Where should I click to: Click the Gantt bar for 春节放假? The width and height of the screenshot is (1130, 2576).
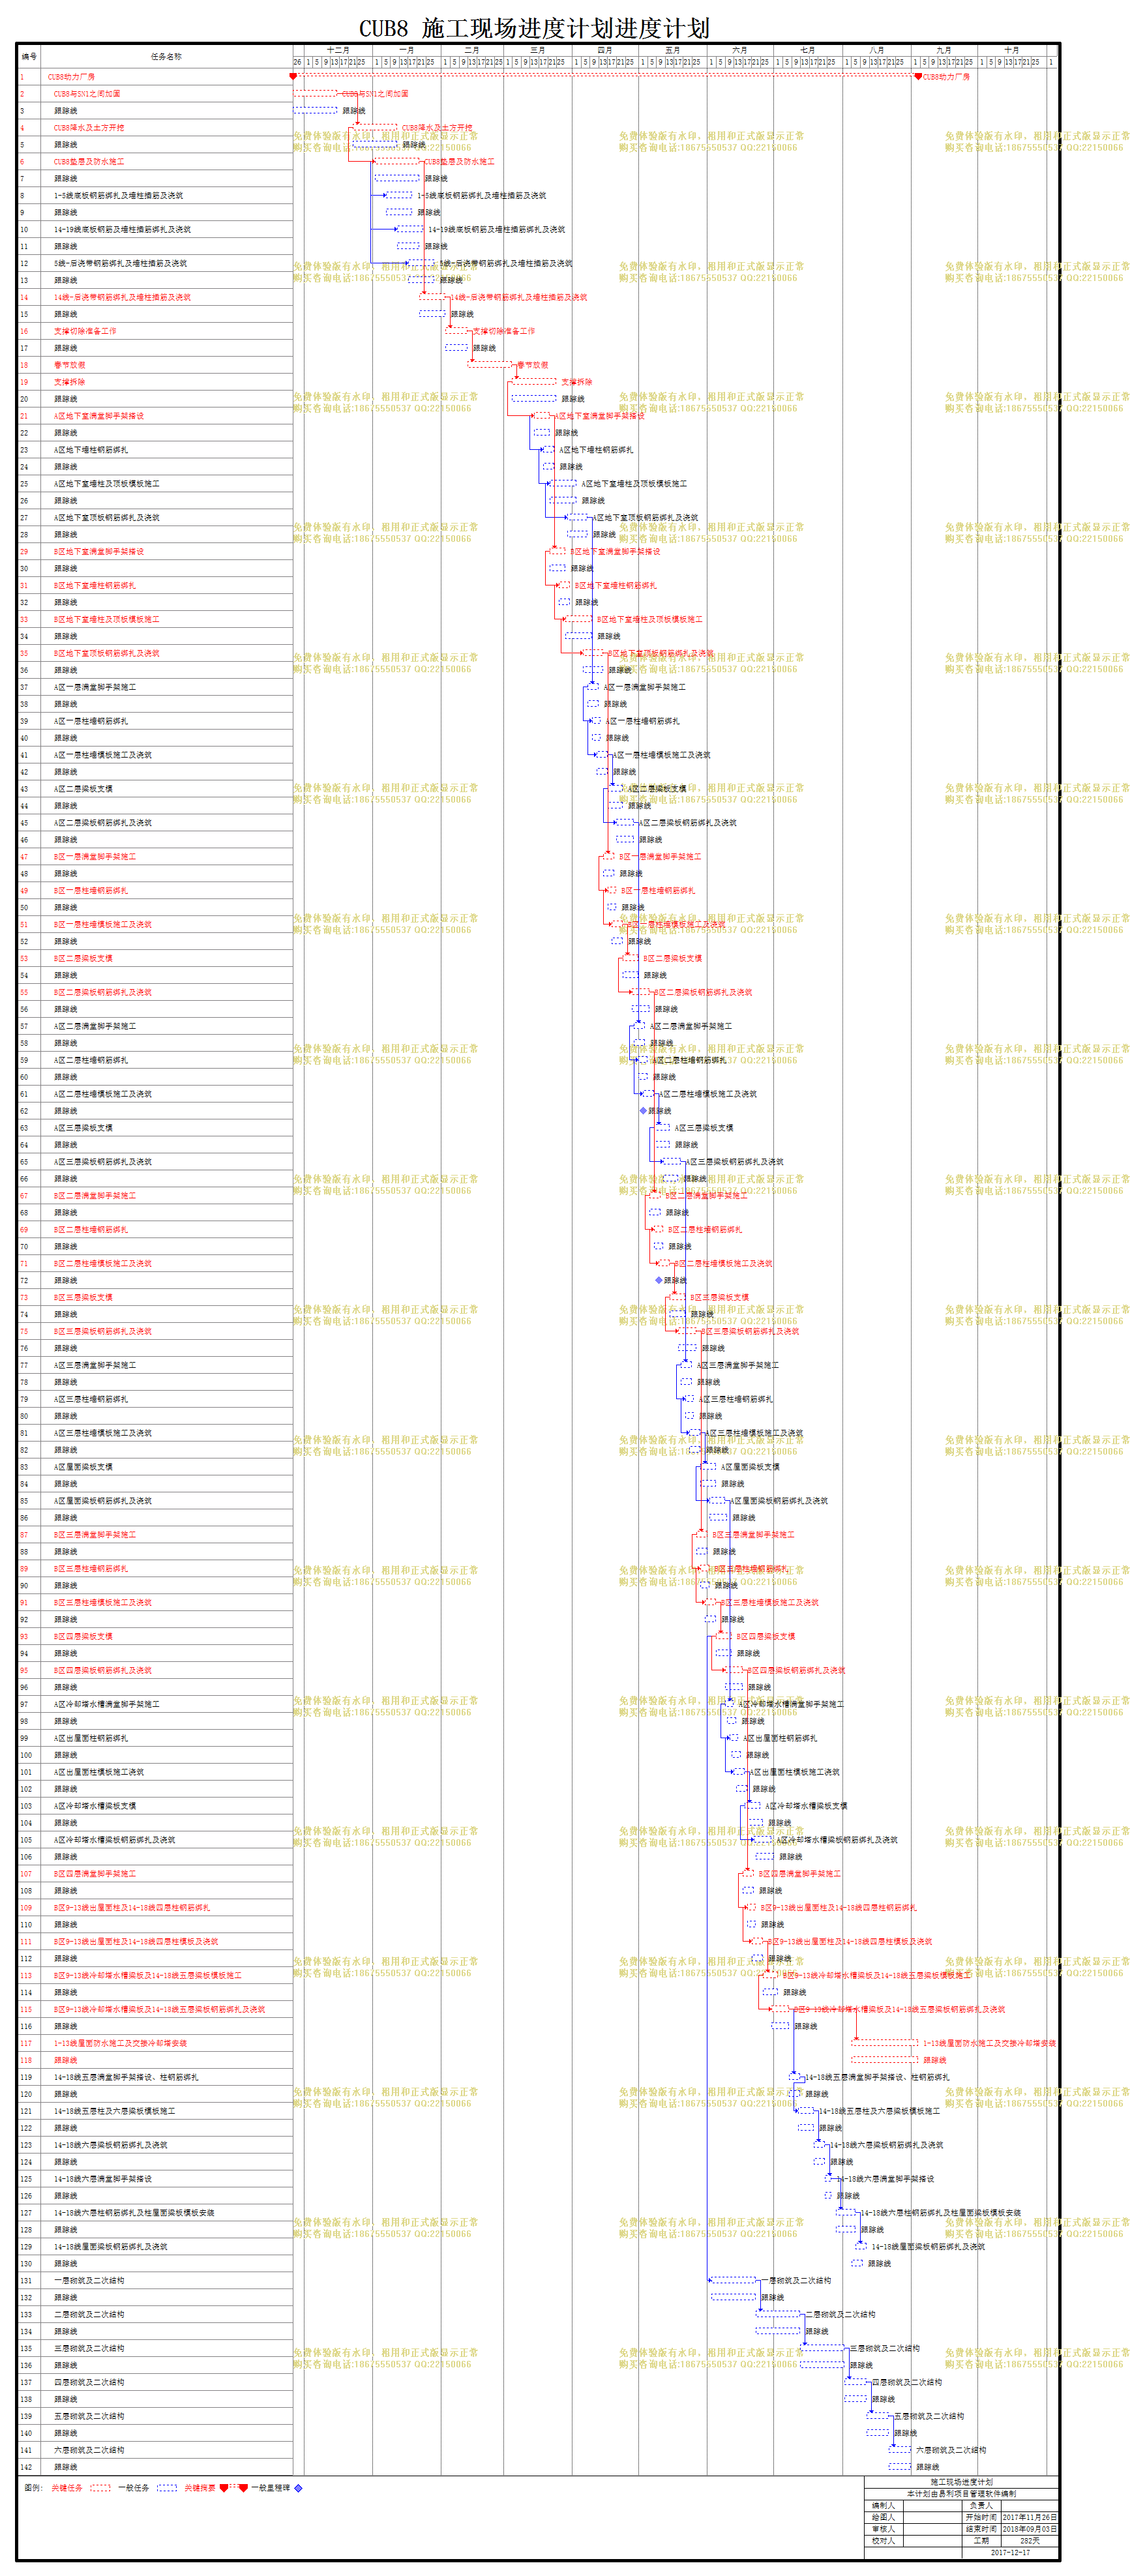[490, 365]
